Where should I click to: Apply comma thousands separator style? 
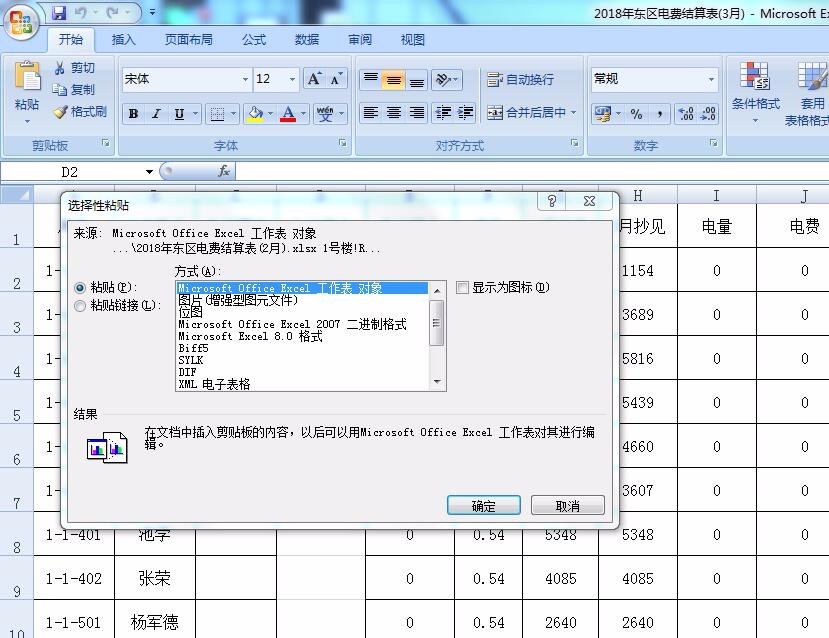point(659,114)
